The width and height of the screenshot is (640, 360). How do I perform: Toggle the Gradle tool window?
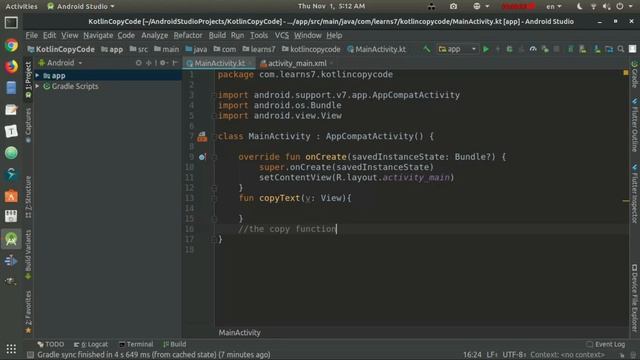[635, 74]
